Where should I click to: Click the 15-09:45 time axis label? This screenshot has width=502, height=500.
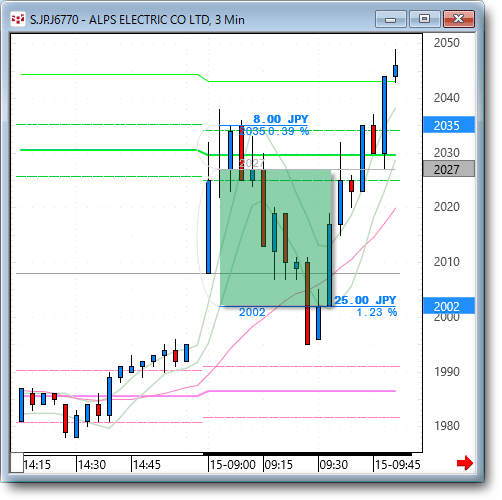click(397, 464)
